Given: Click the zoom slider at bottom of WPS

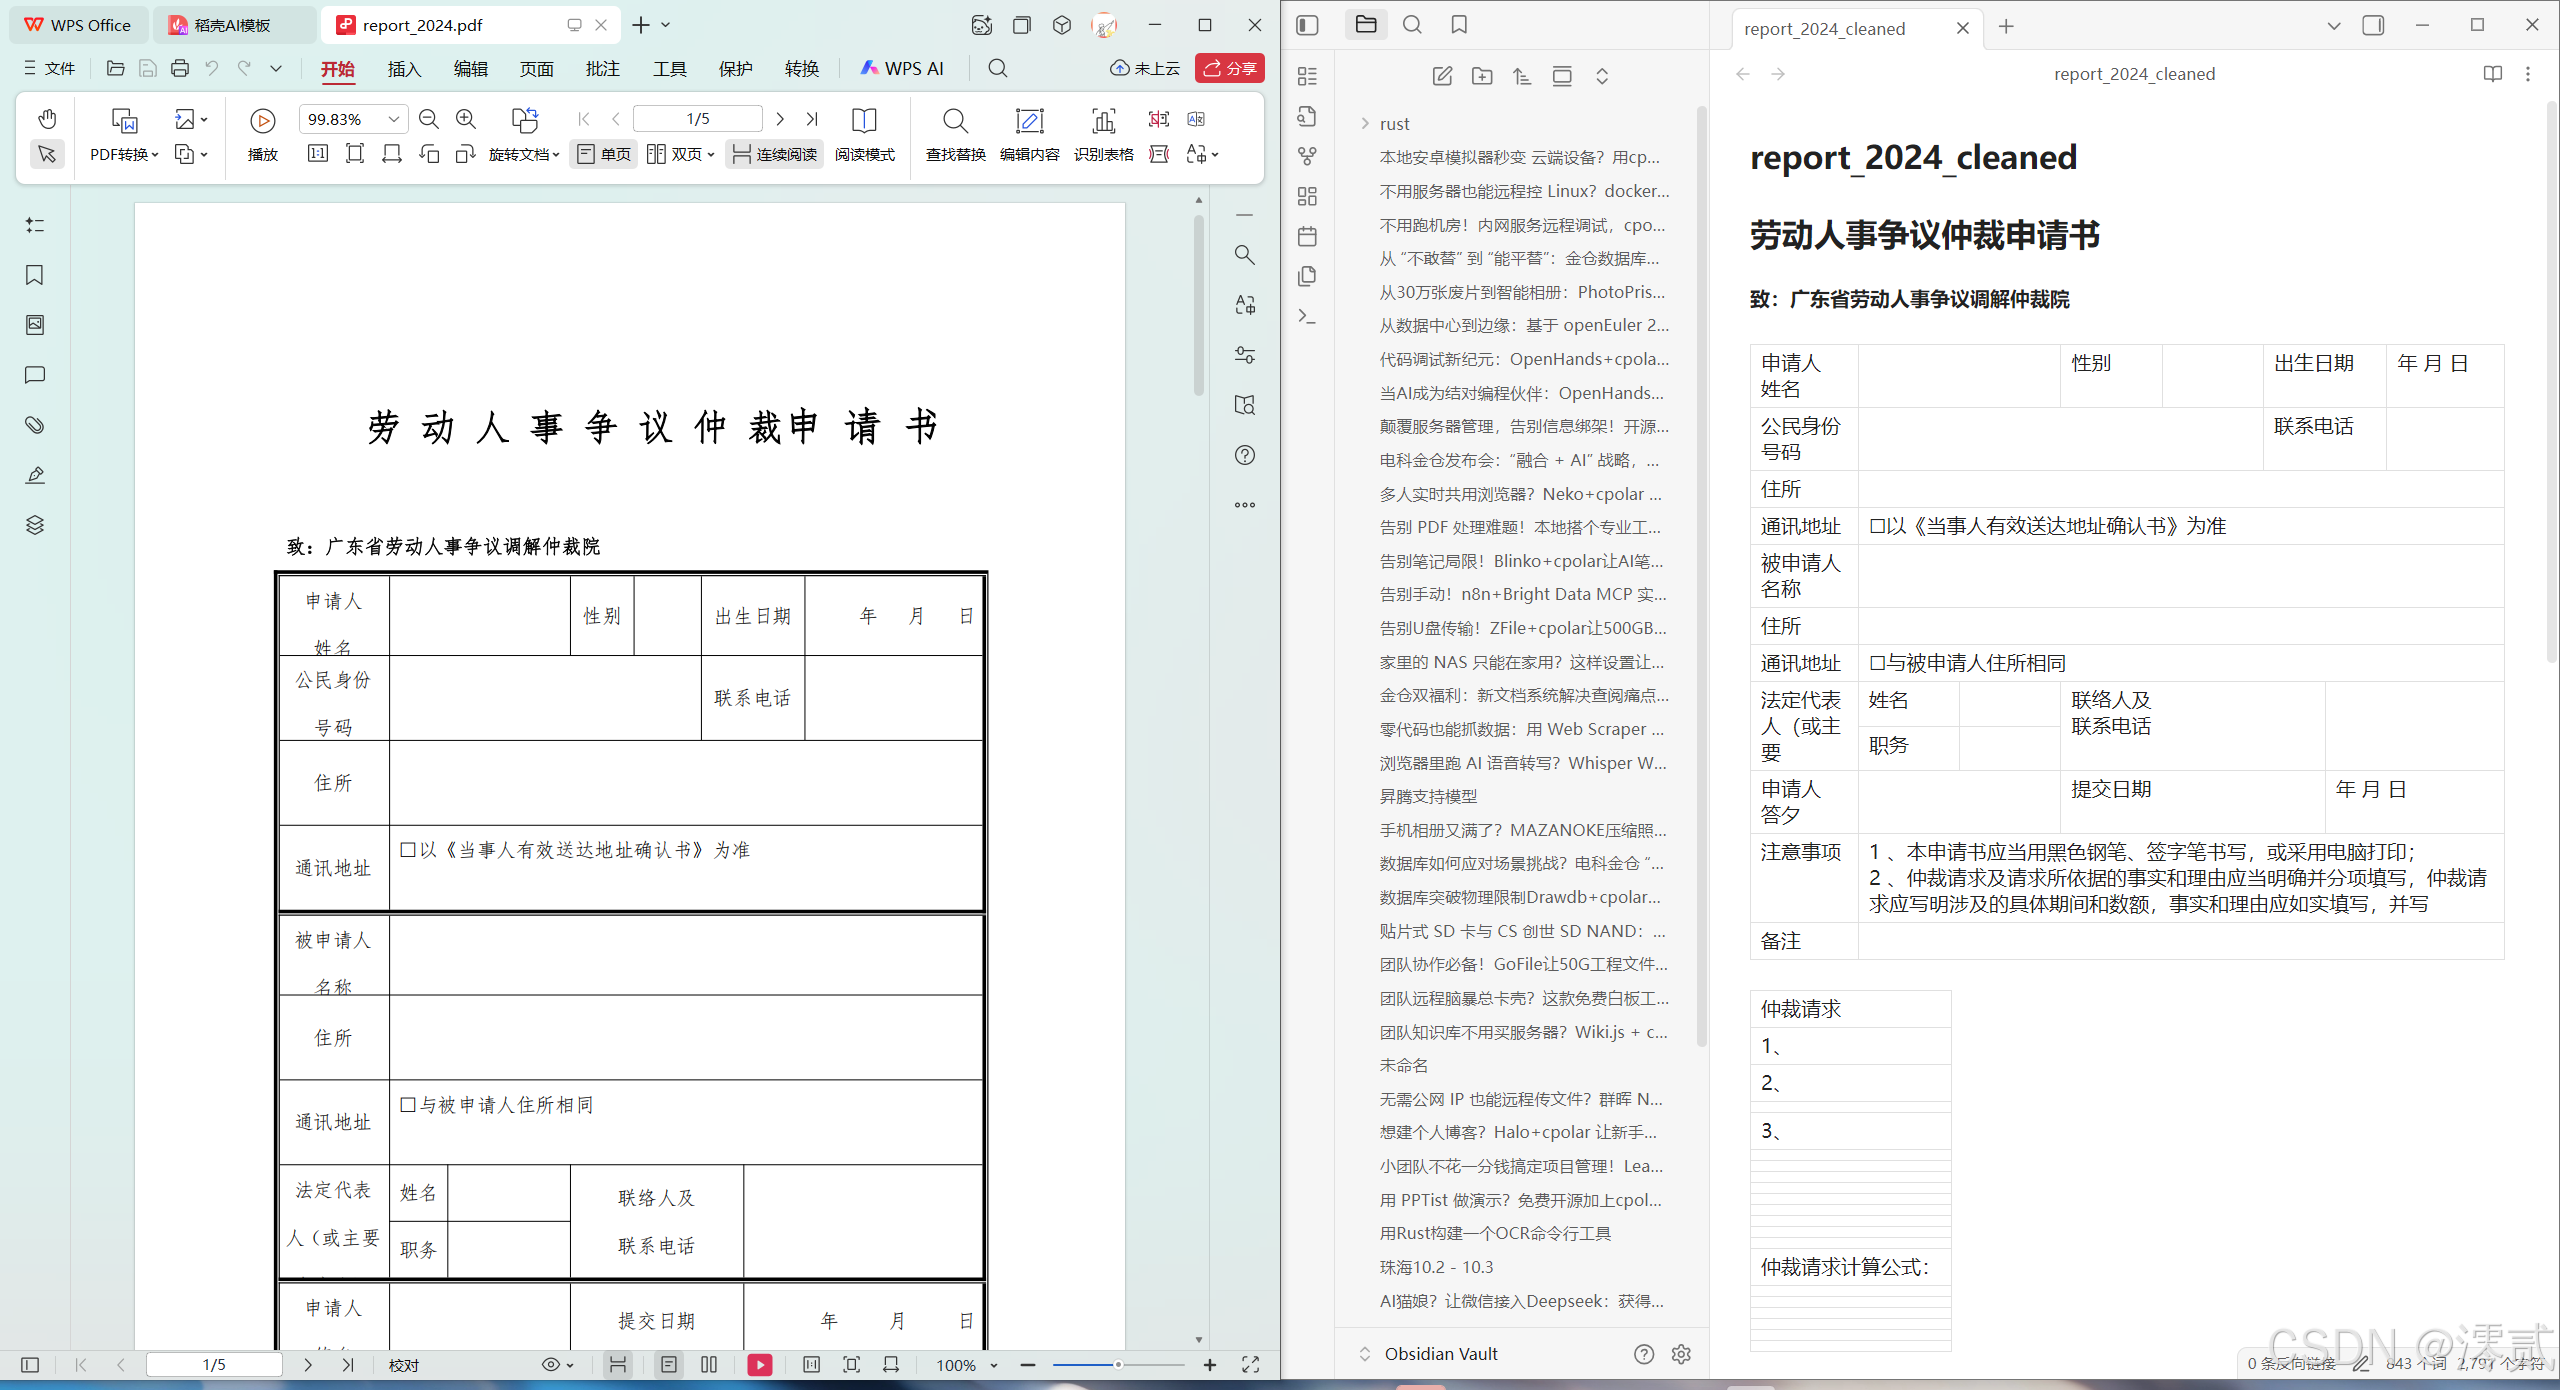Looking at the screenshot, I should [1118, 1364].
